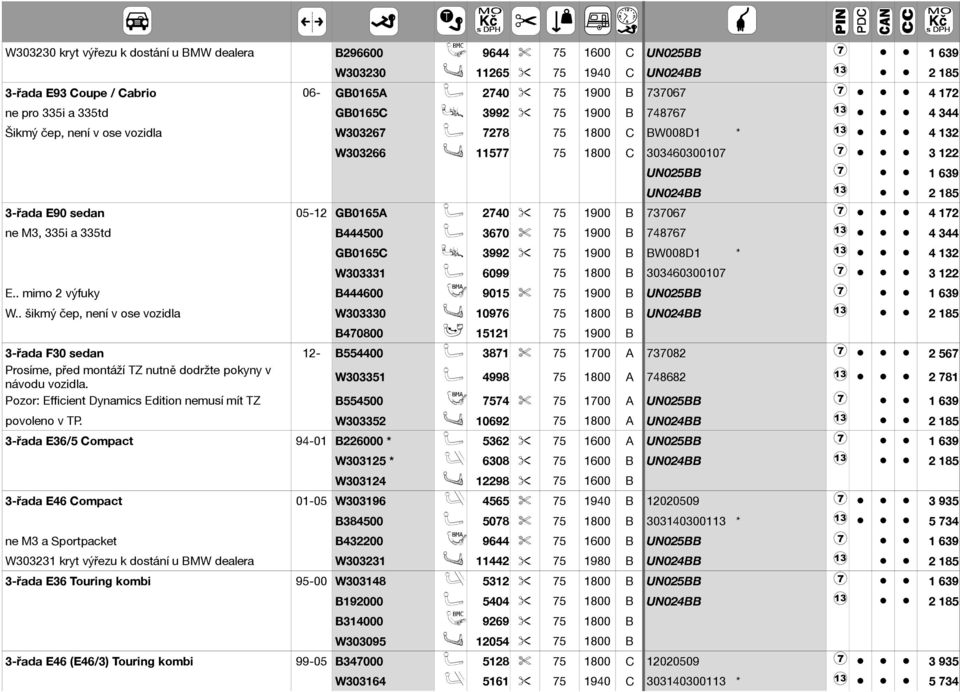Click the gauge class header icon

(628, 21)
